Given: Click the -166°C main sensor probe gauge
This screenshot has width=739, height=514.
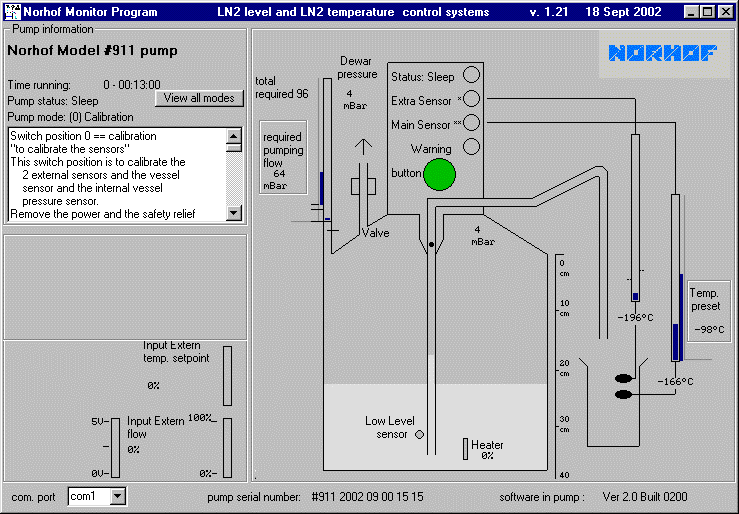Looking at the screenshot, I should (675, 278).
